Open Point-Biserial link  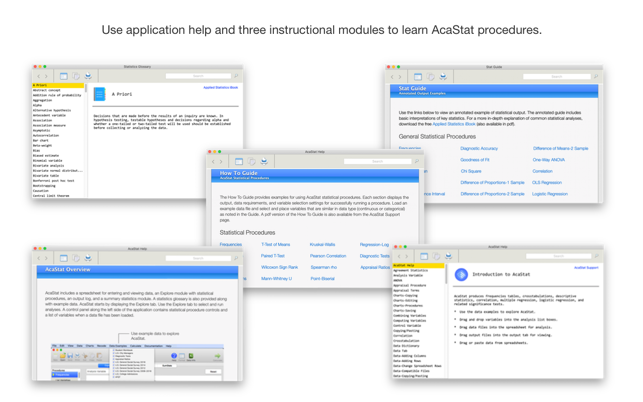pyautogui.click(x=322, y=279)
